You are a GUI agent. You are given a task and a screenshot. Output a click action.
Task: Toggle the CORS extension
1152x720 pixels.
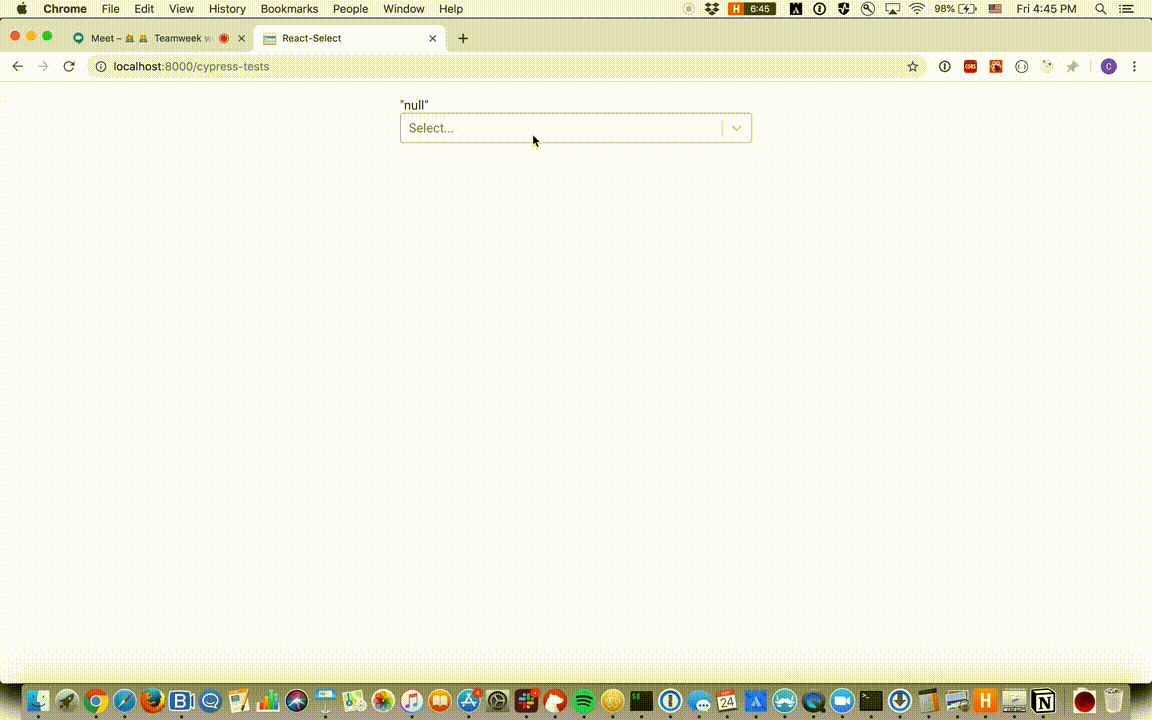(x=971, y=66)
